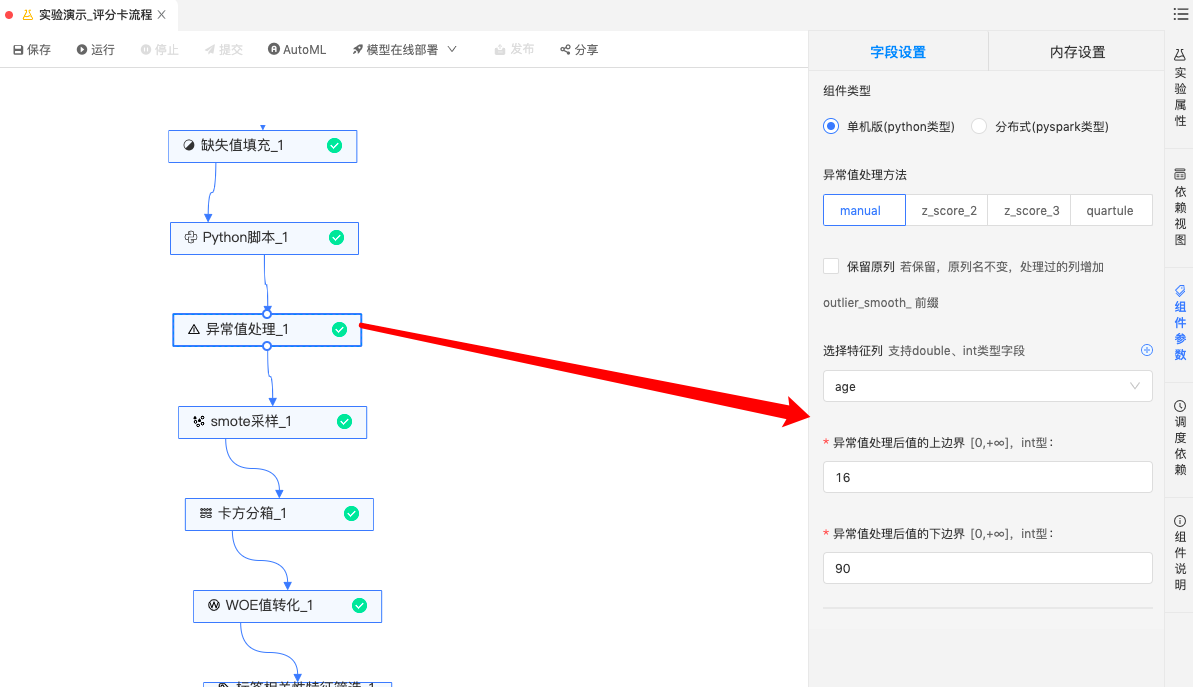Run the experiment with 运行

pyautogui.click(x=95, y=49)
